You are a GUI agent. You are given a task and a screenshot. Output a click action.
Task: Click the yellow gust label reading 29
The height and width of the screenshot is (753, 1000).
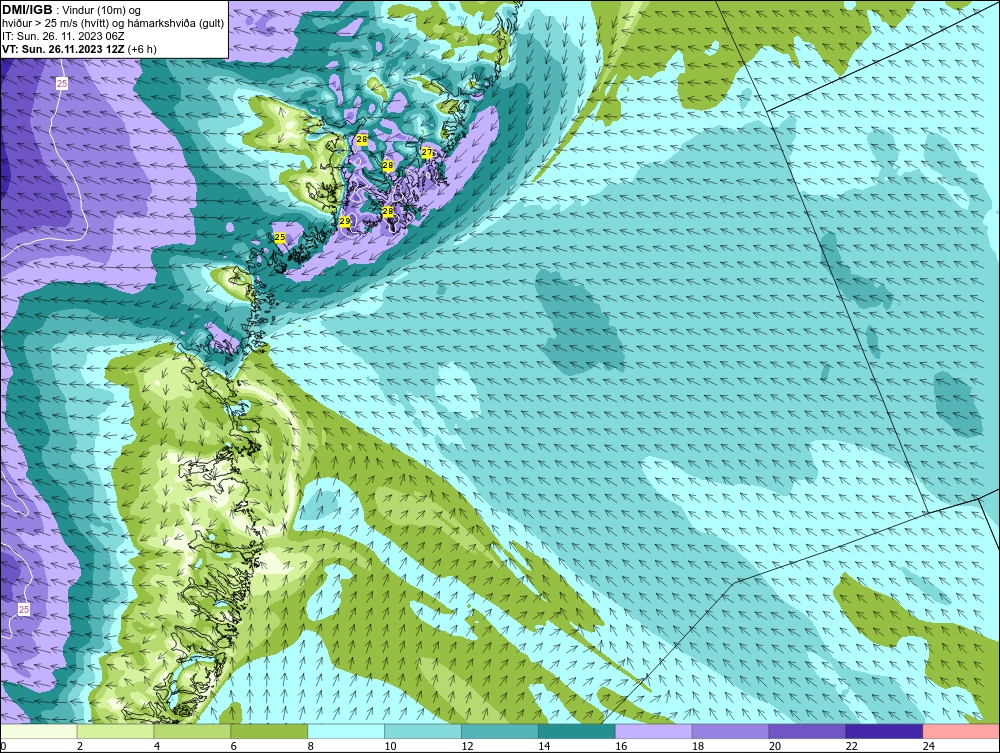coord(345,221)
